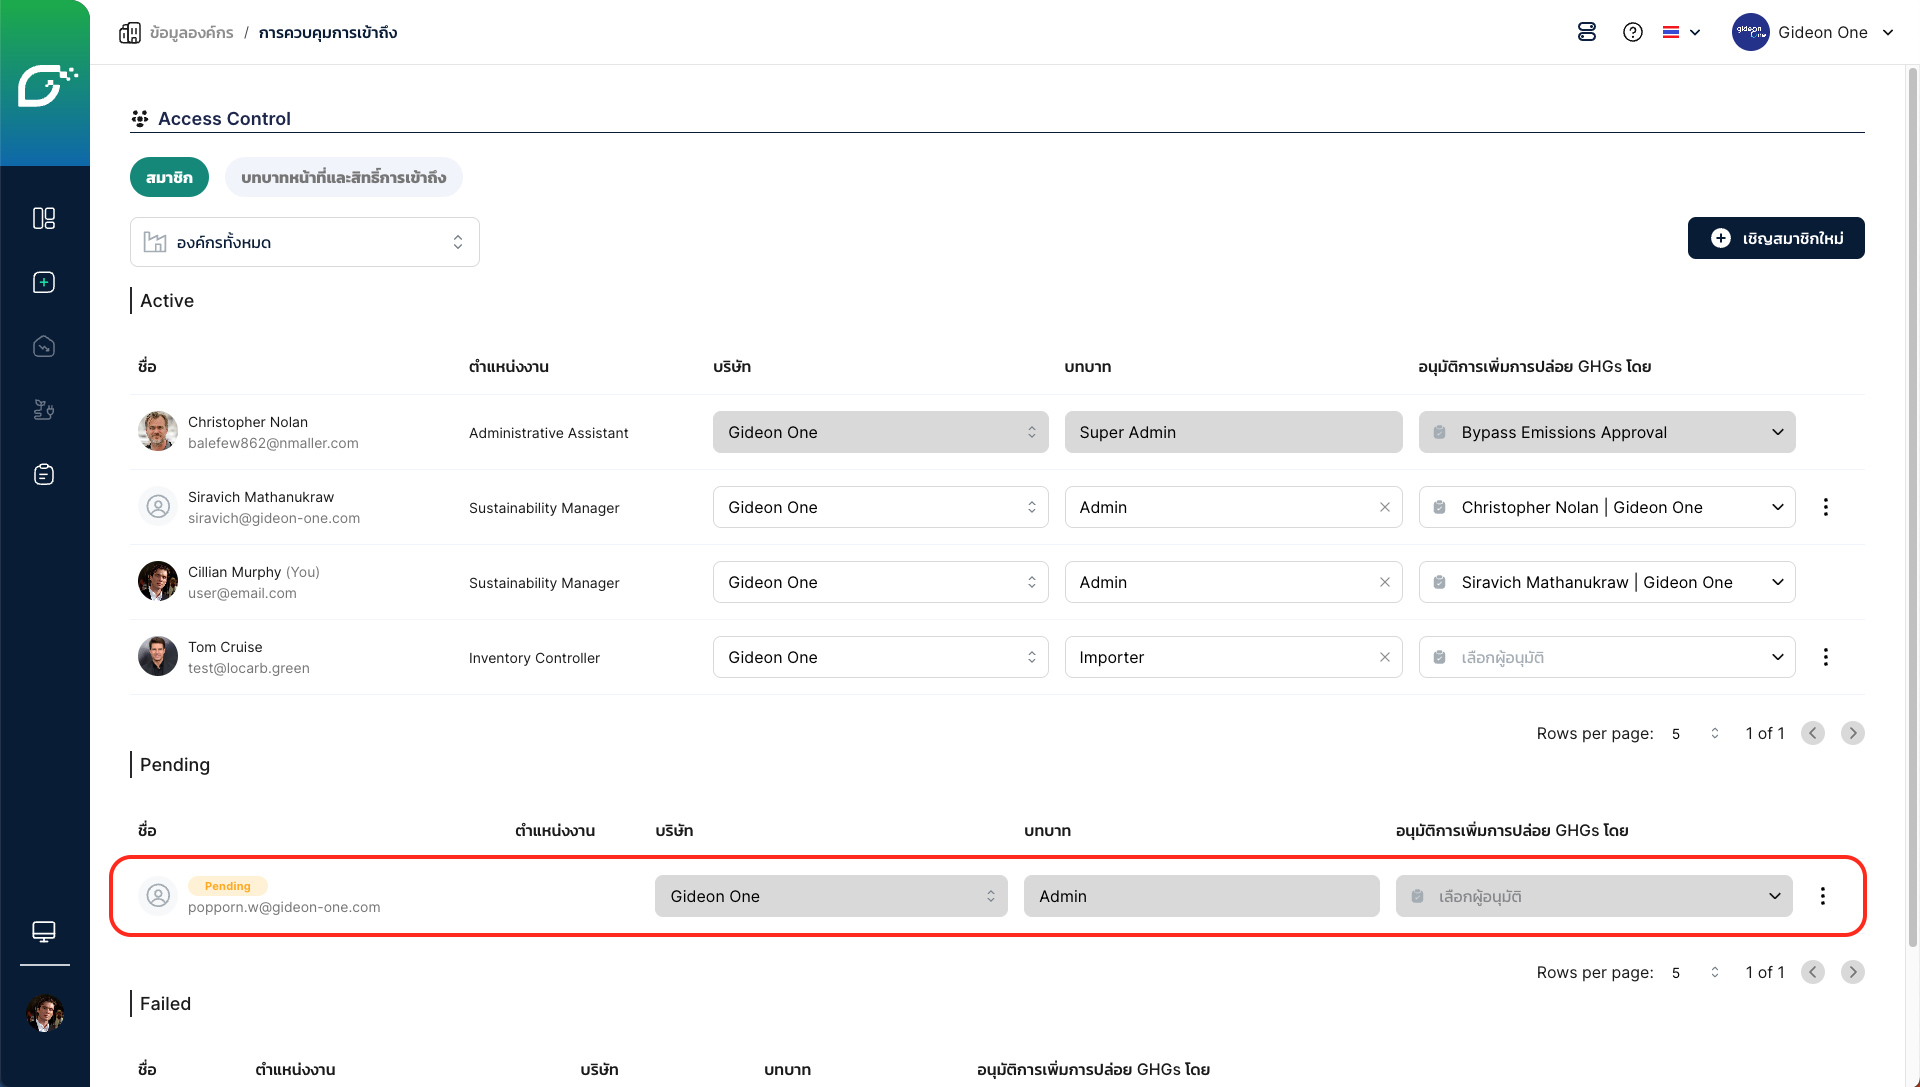
Task: Click user avatar at sidebar bottom
Action: point(44,1013)
